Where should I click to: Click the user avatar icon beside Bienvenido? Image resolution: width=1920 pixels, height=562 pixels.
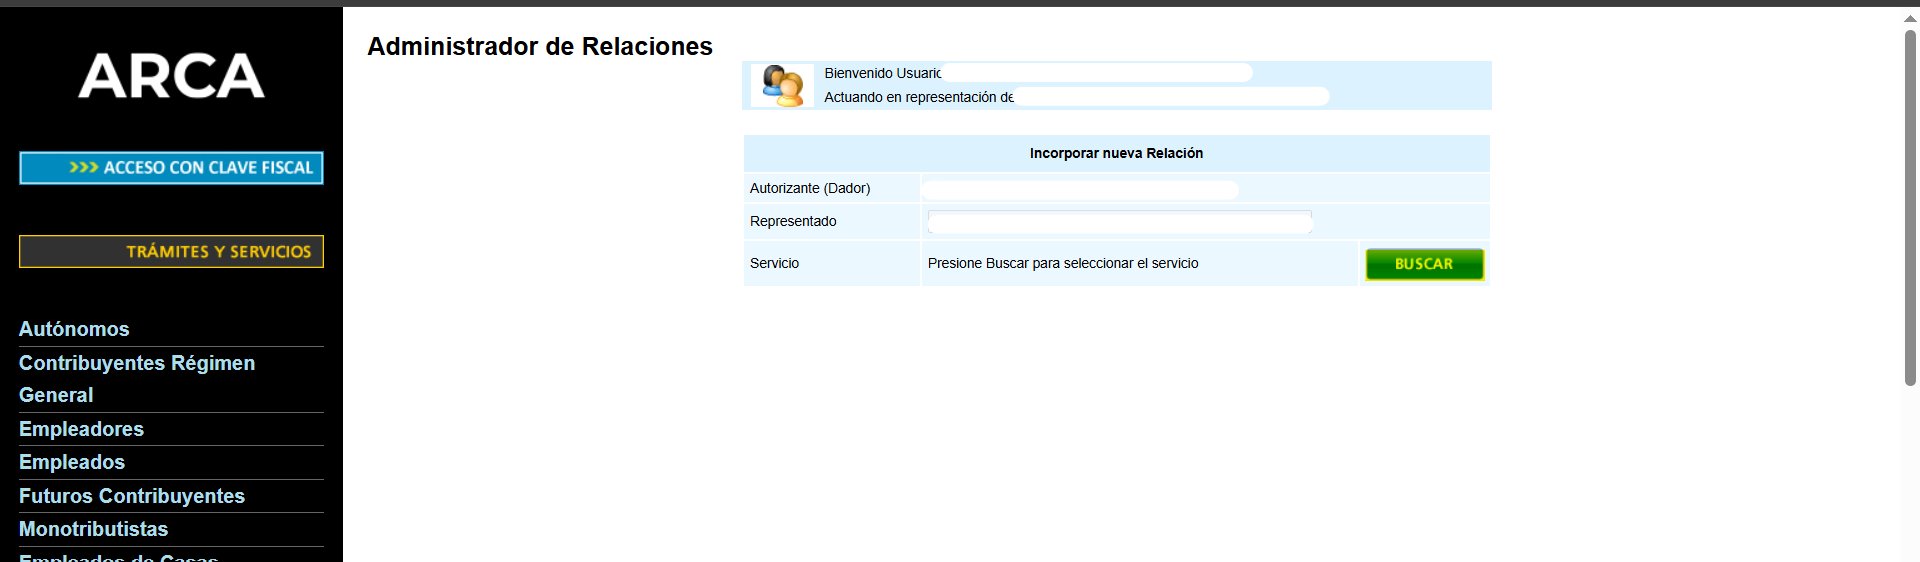click(782, 86)
